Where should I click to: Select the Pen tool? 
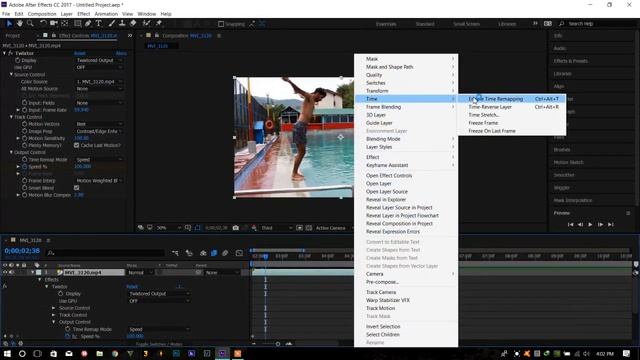tap(88, 24)
